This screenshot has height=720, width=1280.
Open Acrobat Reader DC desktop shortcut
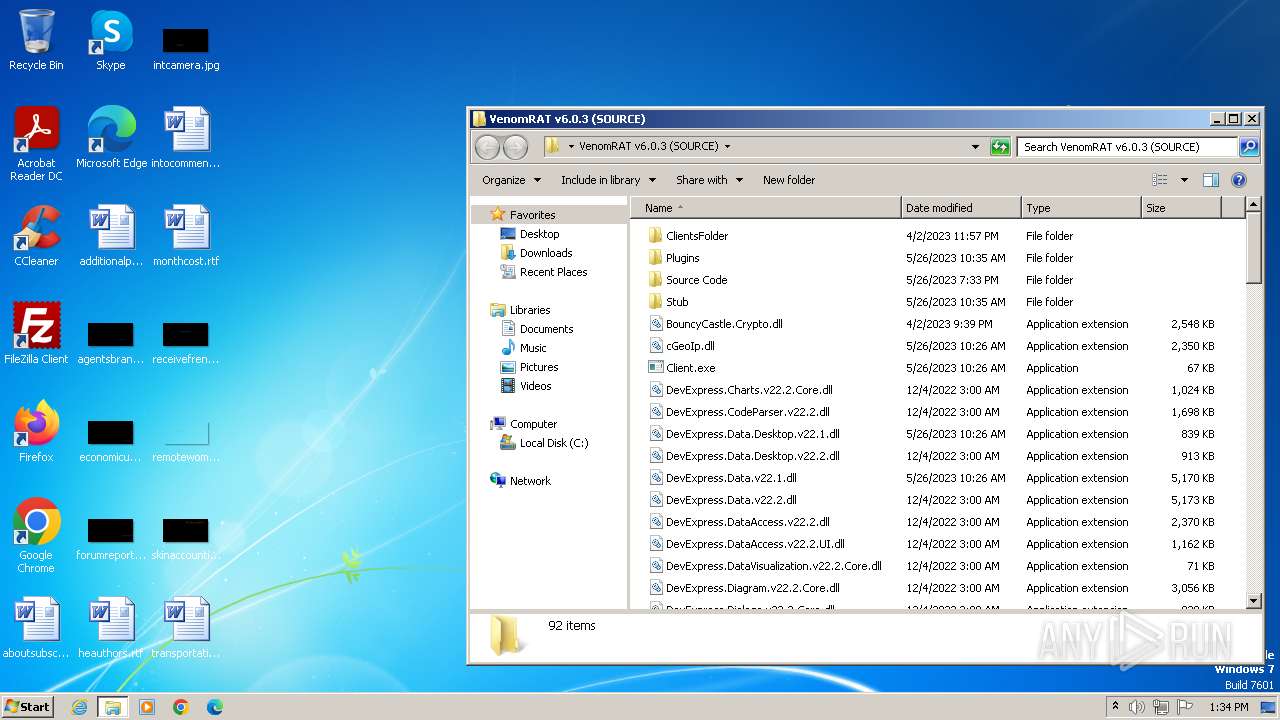tap(36, 143)
